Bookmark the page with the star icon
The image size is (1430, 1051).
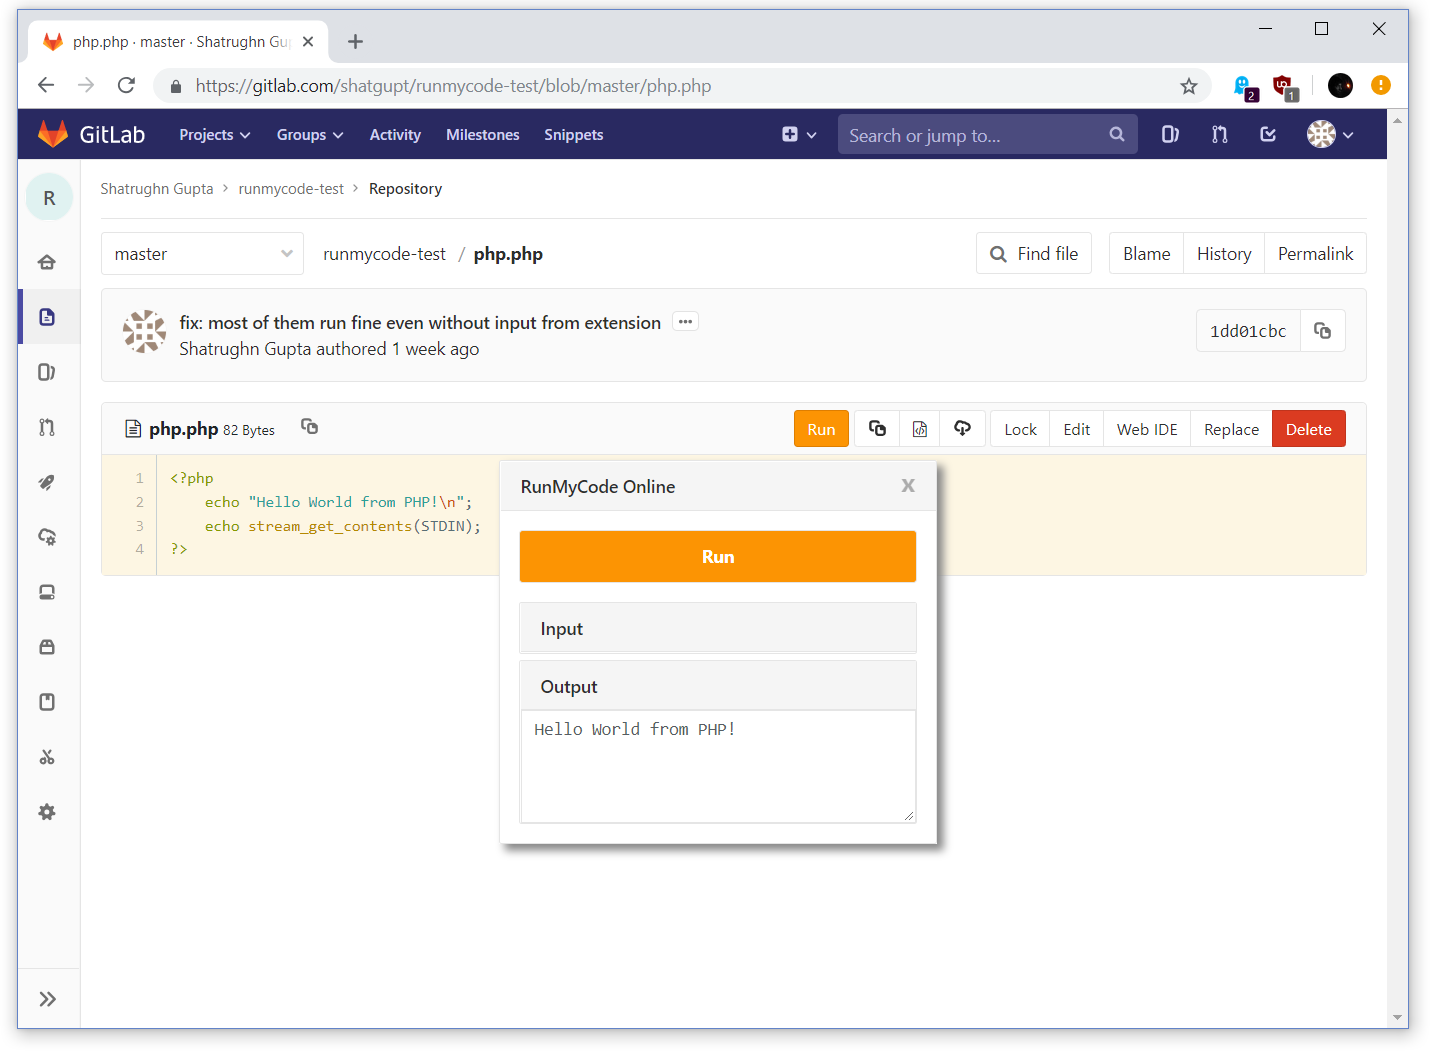(1189, 86)
